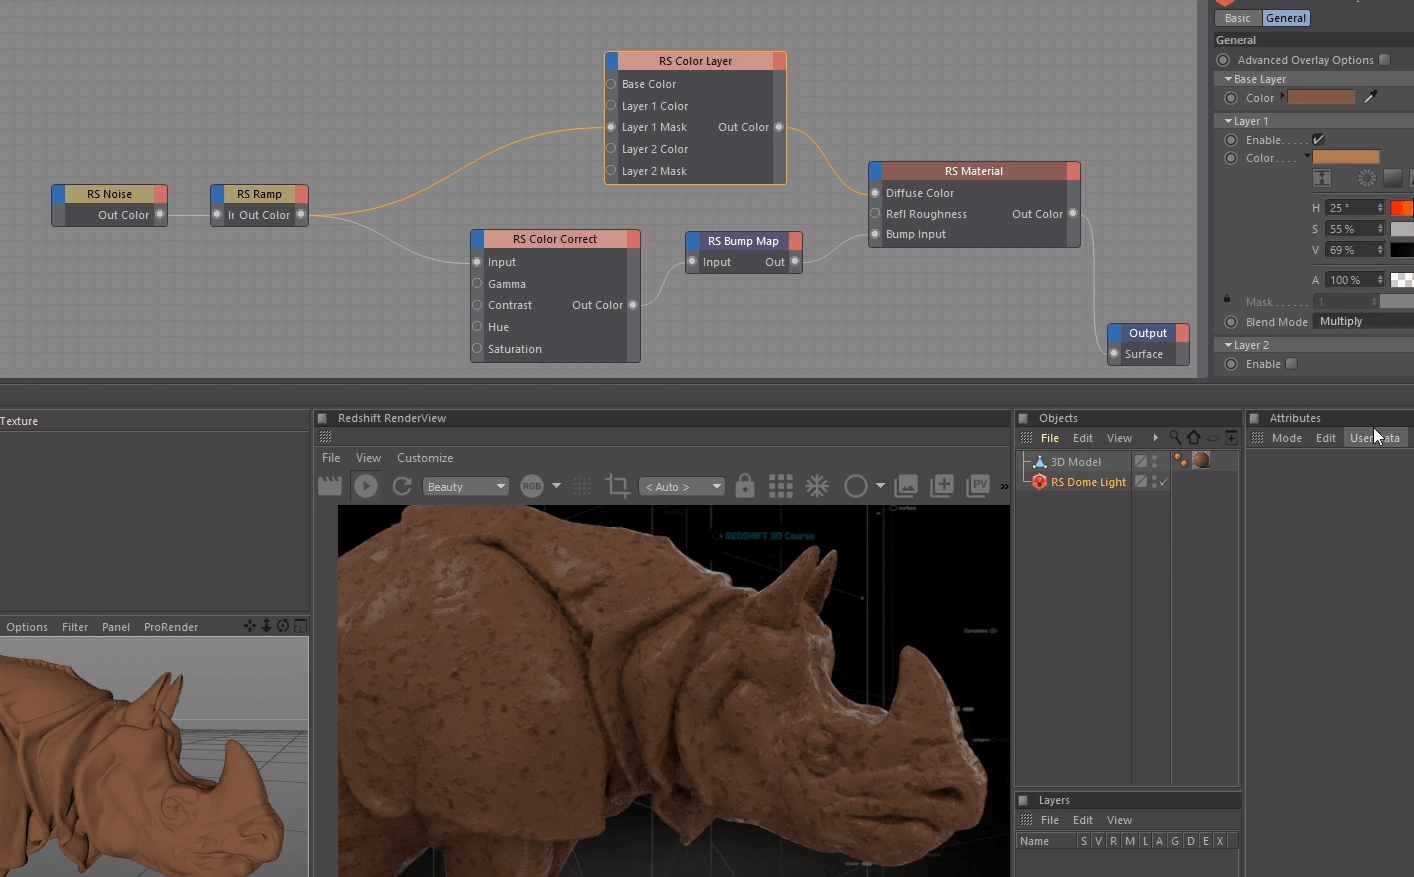Toggle the render view lock icon
Image resolution: width=1414 pixels, height=877 pixels.
[744, 486]
